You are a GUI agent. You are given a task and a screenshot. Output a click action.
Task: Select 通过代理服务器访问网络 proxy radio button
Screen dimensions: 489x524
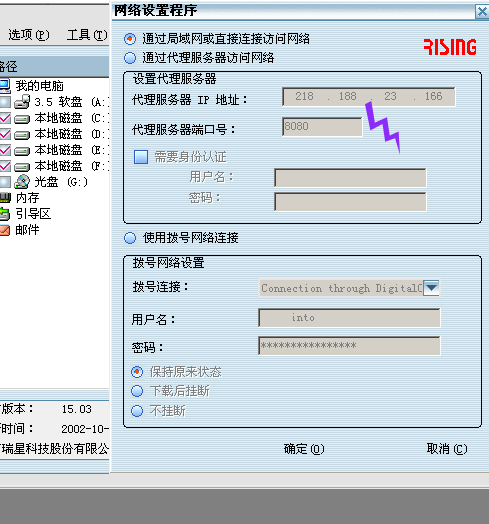pos(130,58)
